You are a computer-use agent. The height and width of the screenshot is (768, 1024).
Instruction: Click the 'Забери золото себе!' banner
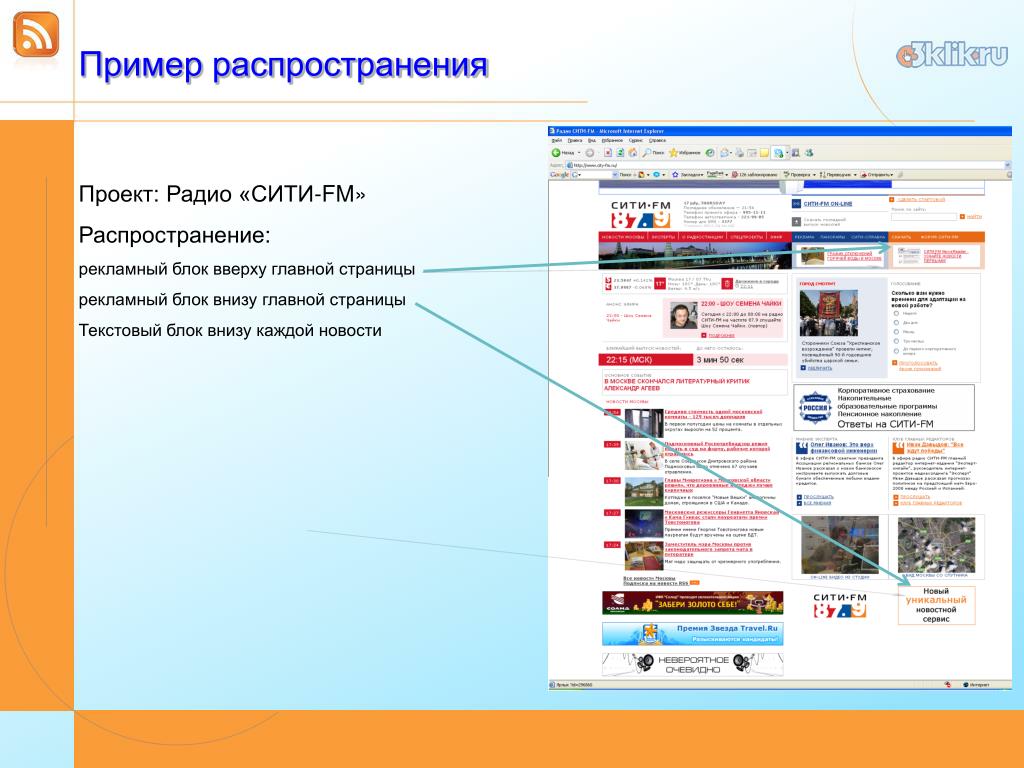[x=693, y=603]
